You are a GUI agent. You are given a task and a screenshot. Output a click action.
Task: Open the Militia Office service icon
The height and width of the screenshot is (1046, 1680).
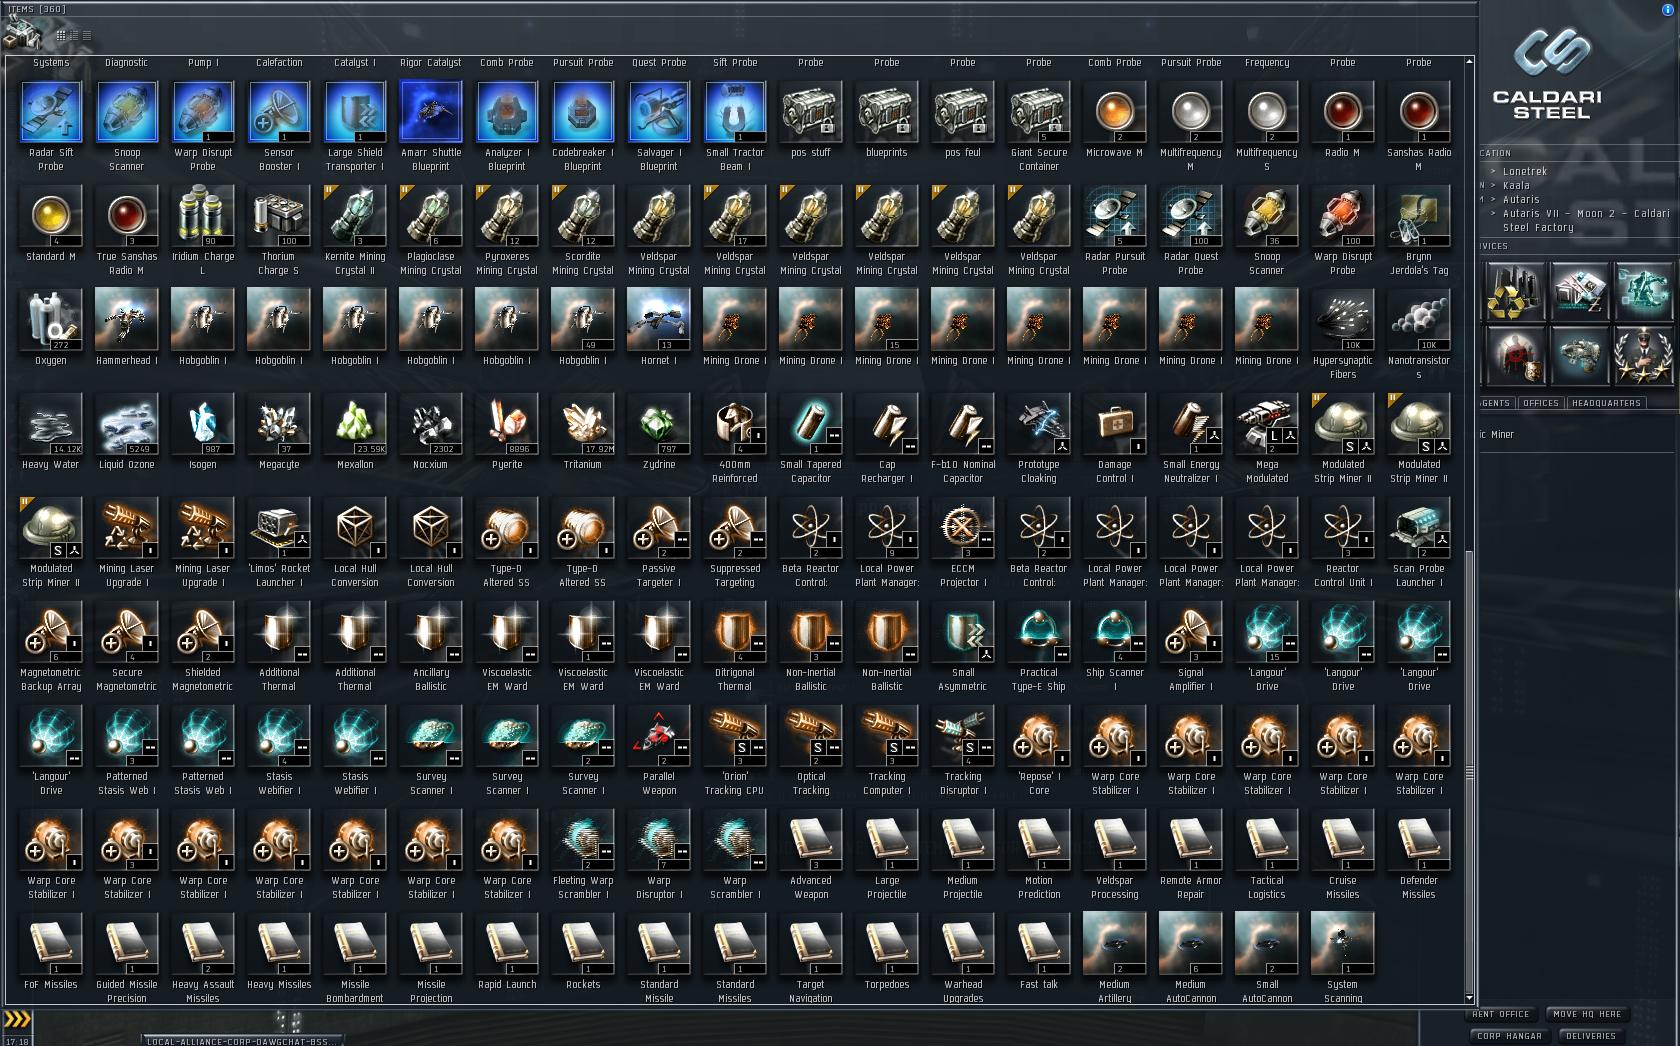1644,355
